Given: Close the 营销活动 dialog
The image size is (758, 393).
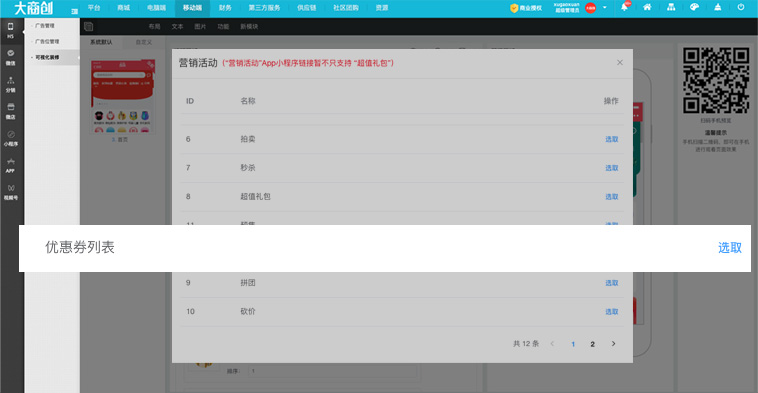Looking at the screenshot, I should 620,62.
